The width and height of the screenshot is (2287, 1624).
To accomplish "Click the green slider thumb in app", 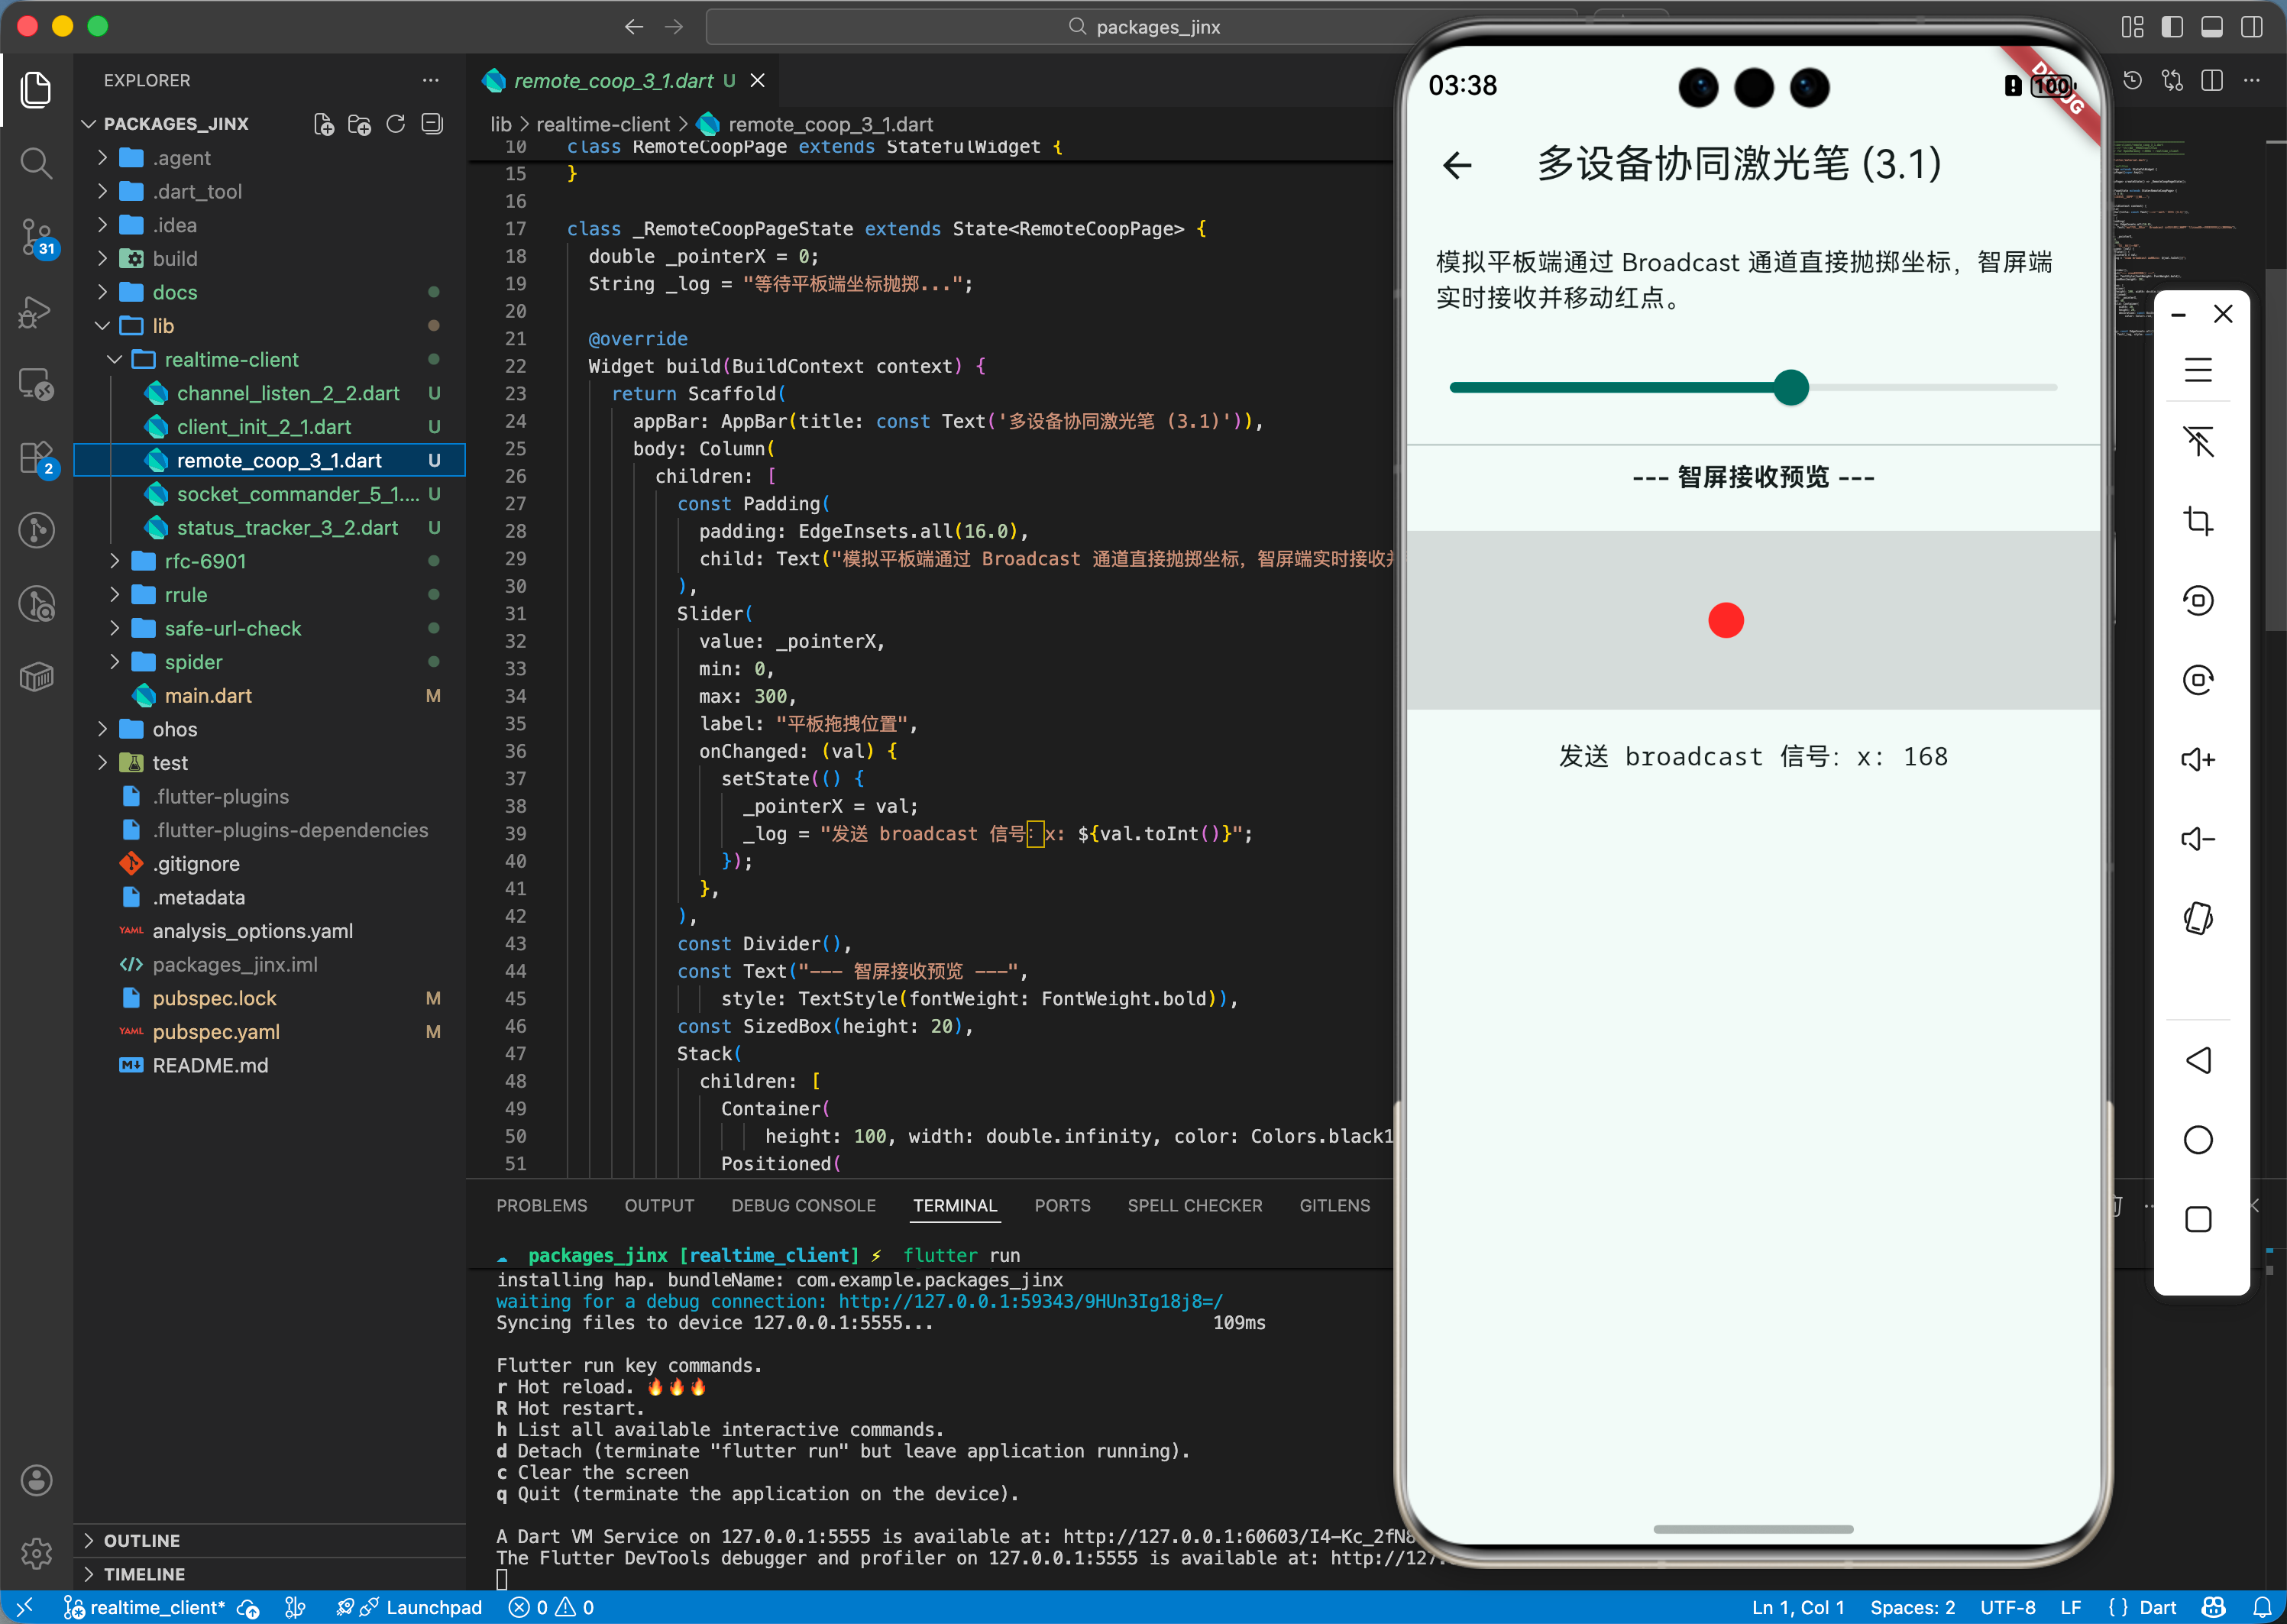I will [x=1790, y=387].
